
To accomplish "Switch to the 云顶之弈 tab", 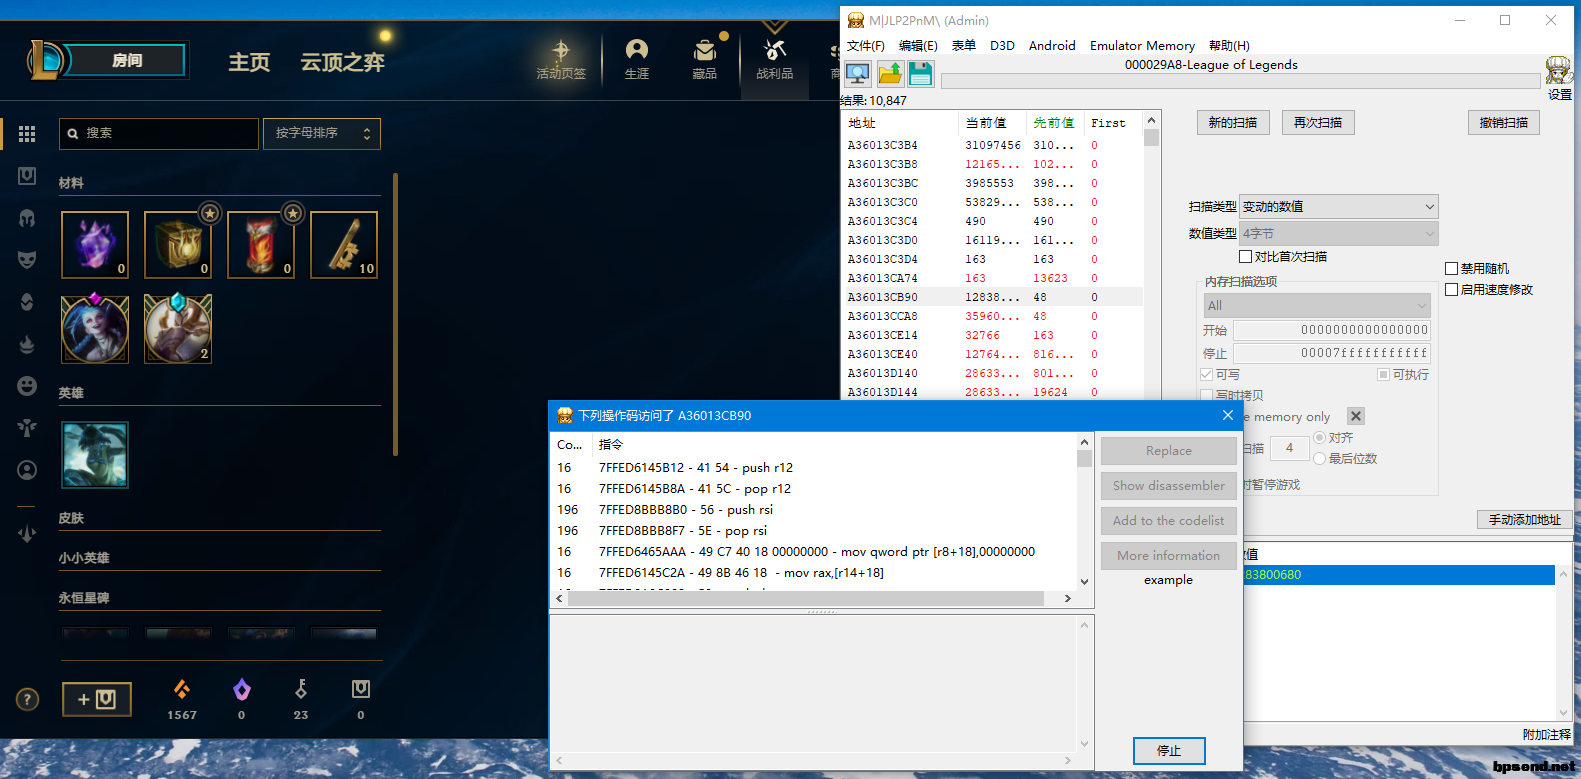I will [342, 62].
